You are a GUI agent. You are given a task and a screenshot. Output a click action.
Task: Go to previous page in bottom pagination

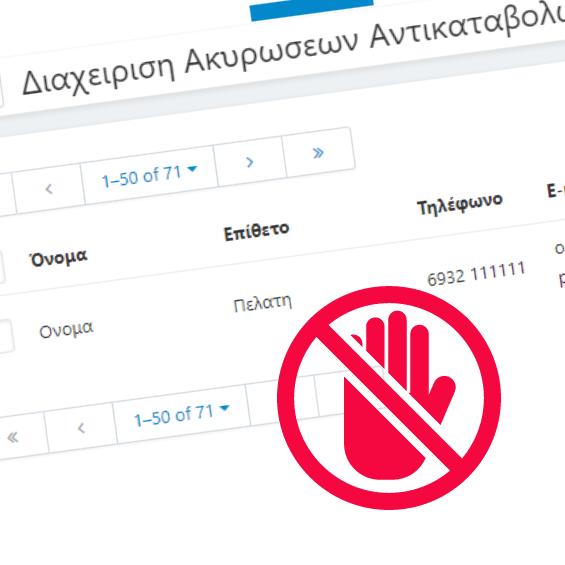81,428
